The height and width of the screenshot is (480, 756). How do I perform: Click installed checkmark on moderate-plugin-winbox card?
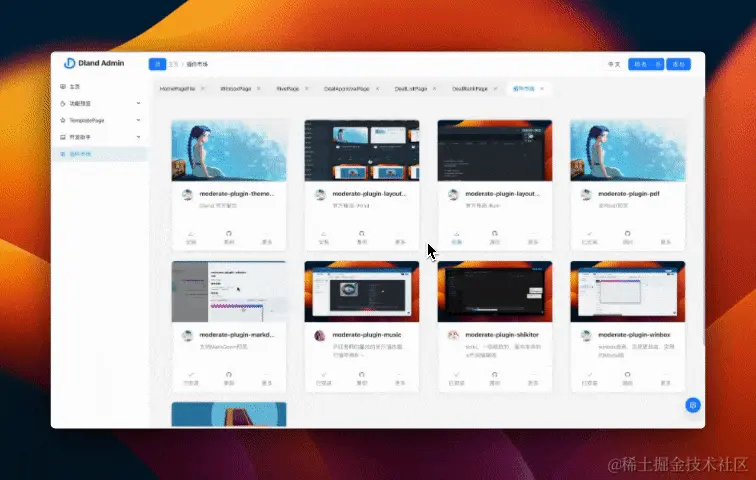click(x=589, y=374)
